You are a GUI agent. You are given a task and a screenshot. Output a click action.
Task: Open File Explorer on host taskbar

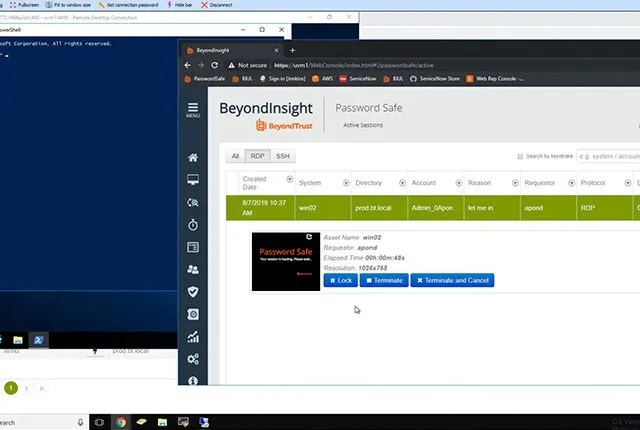162,422
